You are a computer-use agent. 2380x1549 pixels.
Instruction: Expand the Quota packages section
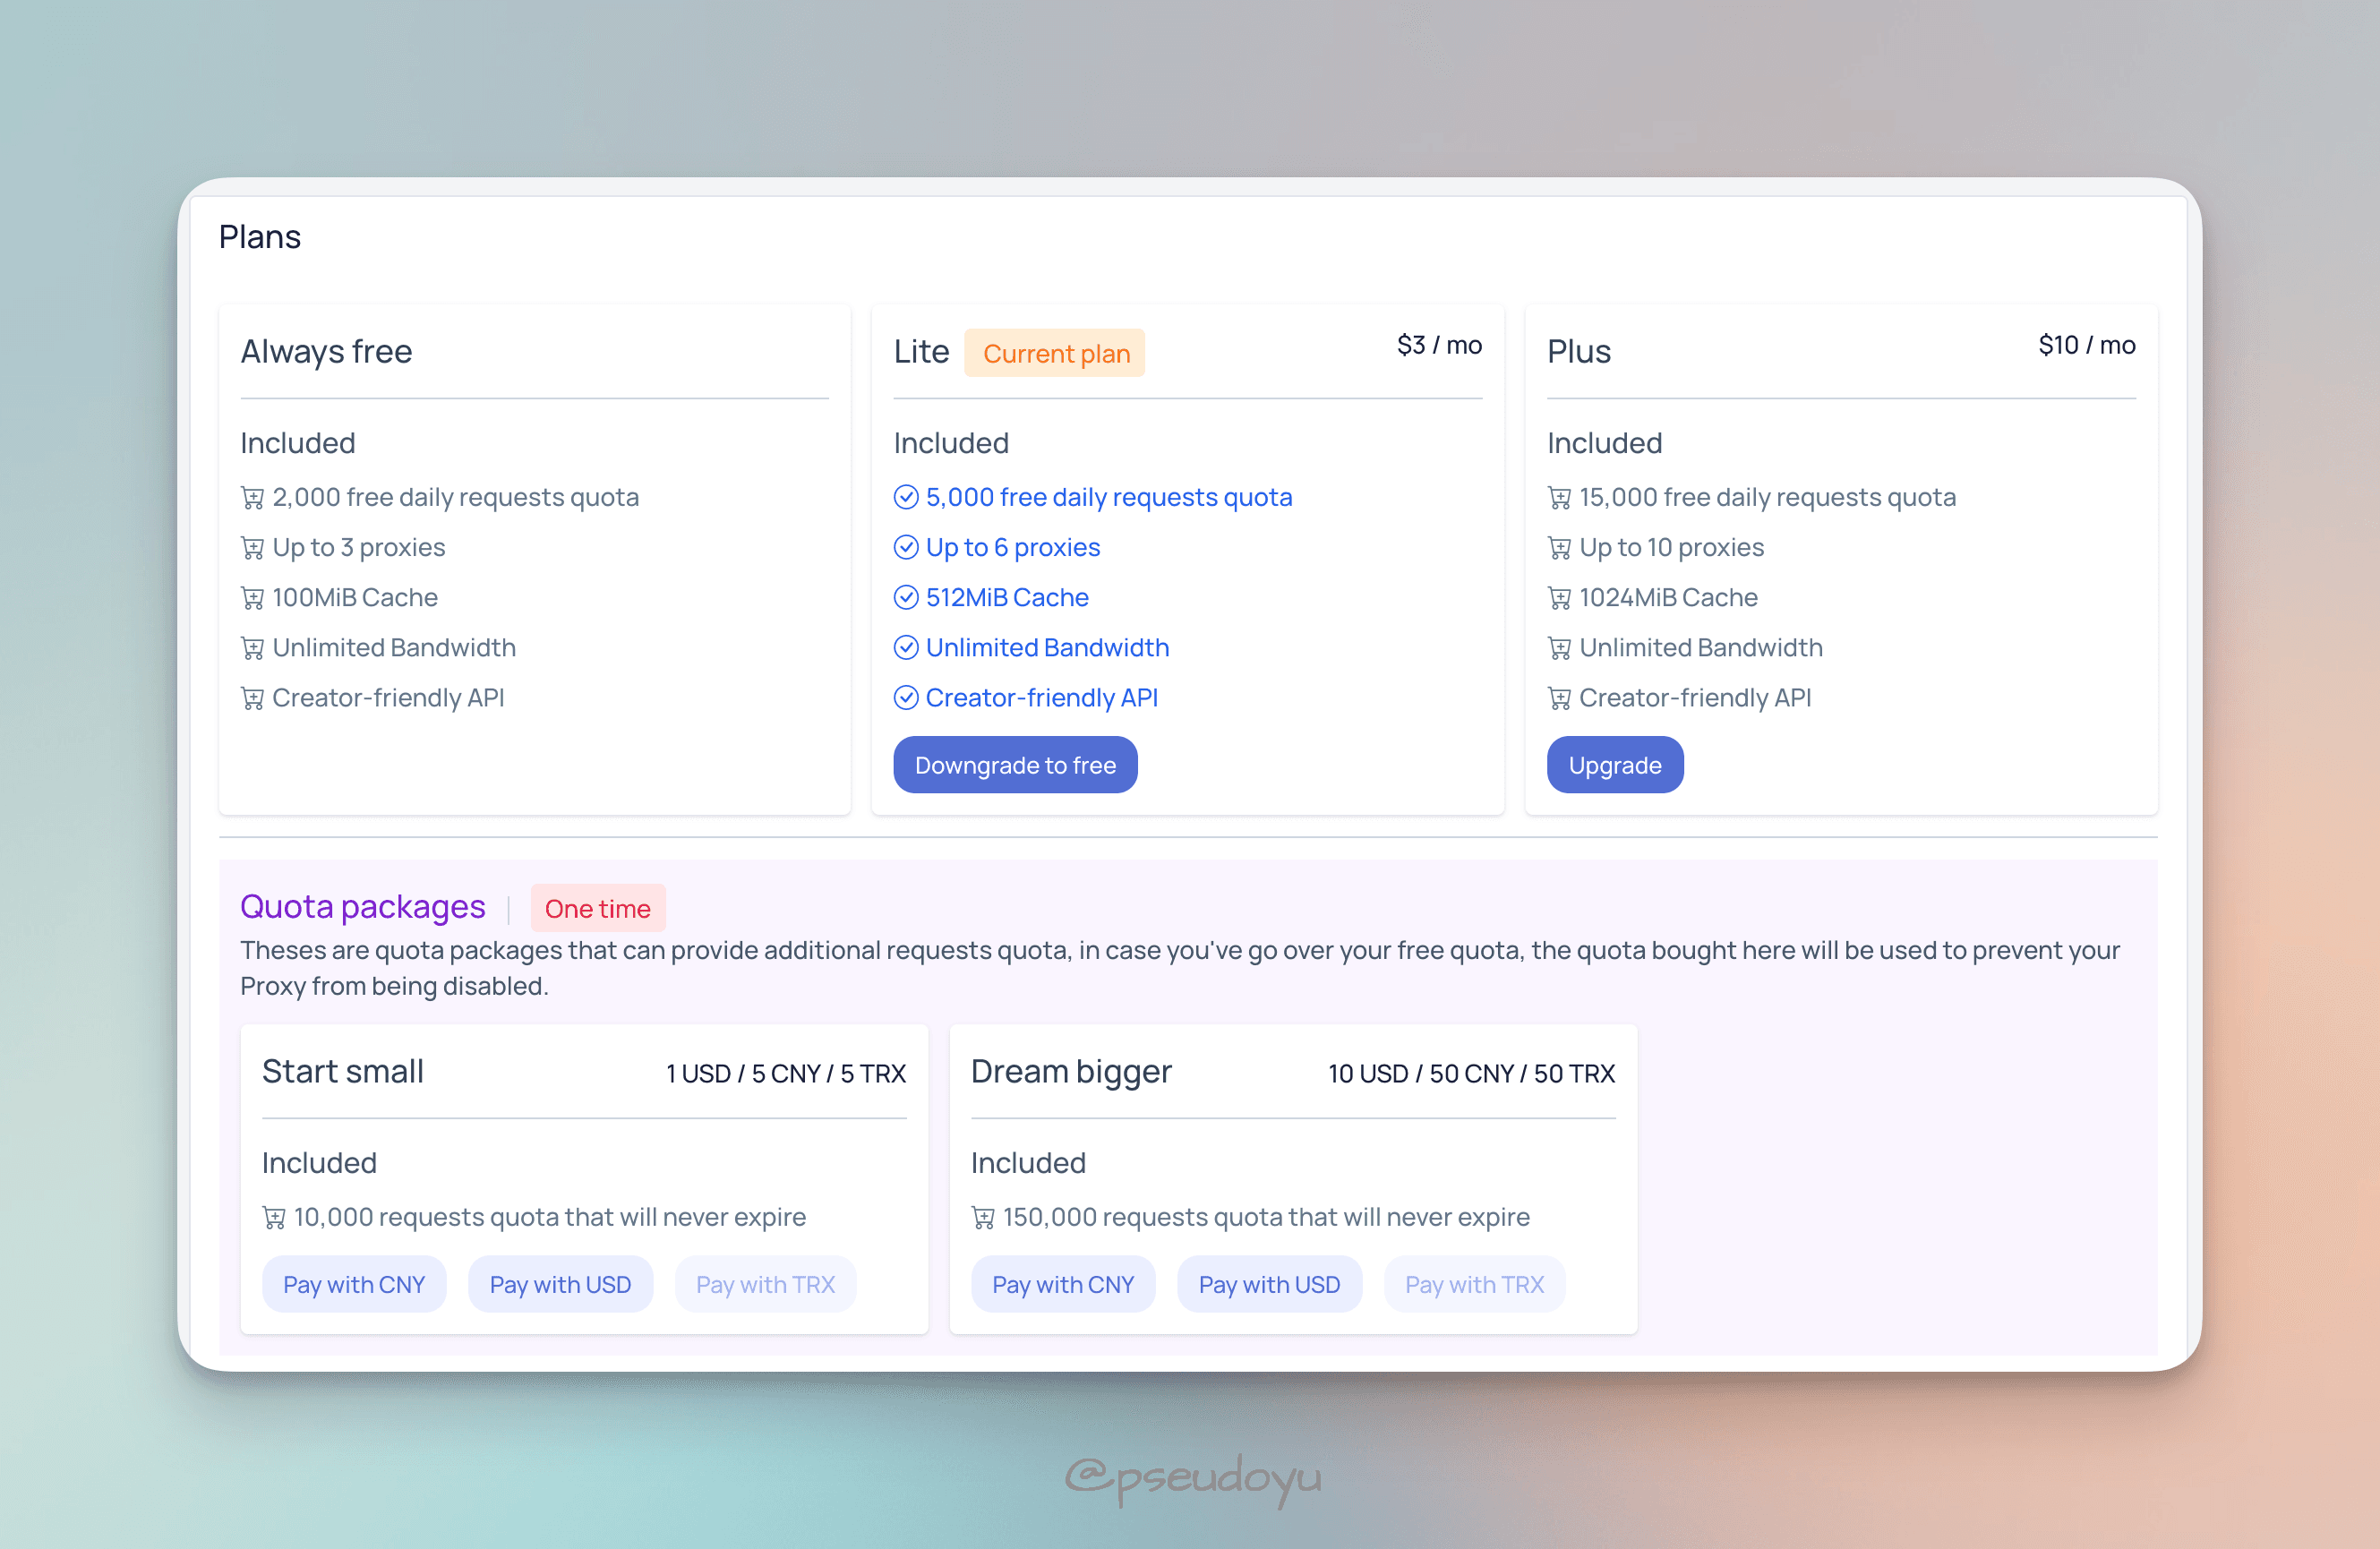(x=364, y=905)
